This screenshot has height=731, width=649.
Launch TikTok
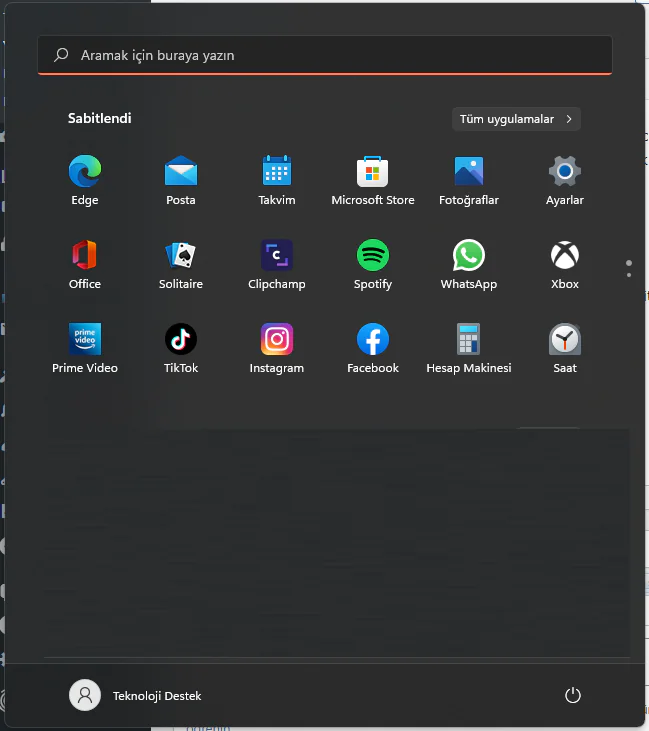(x=181, y=348)
